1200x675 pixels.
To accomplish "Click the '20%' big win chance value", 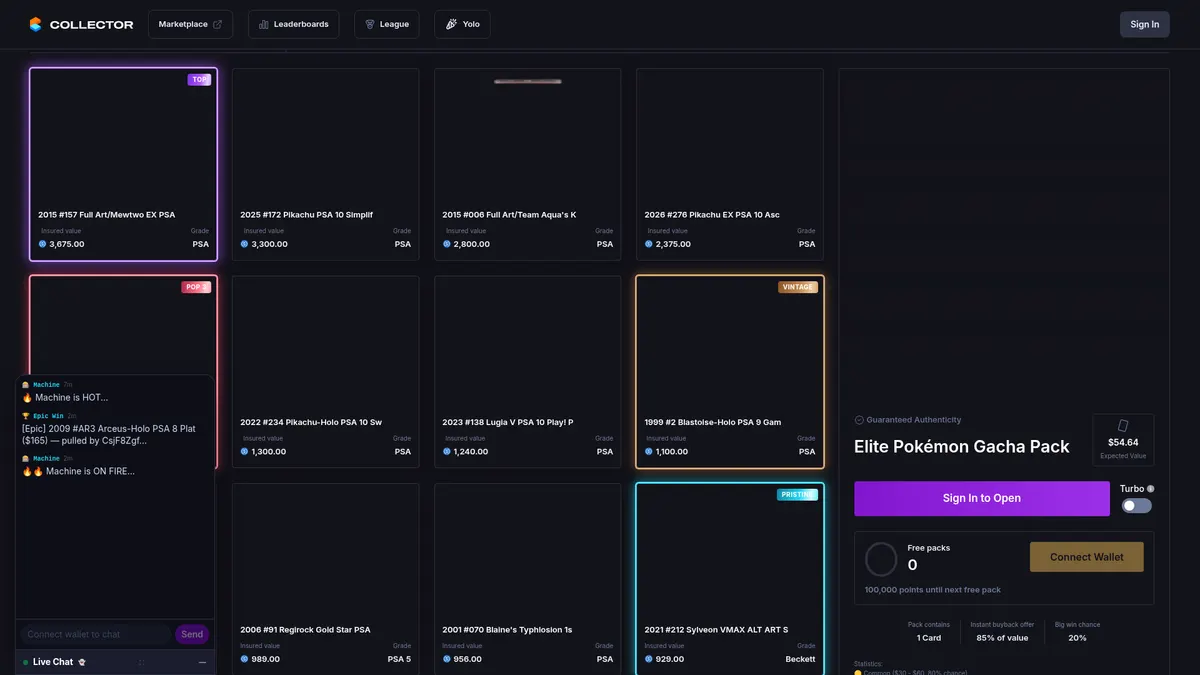I will (x=1077, y=638).
